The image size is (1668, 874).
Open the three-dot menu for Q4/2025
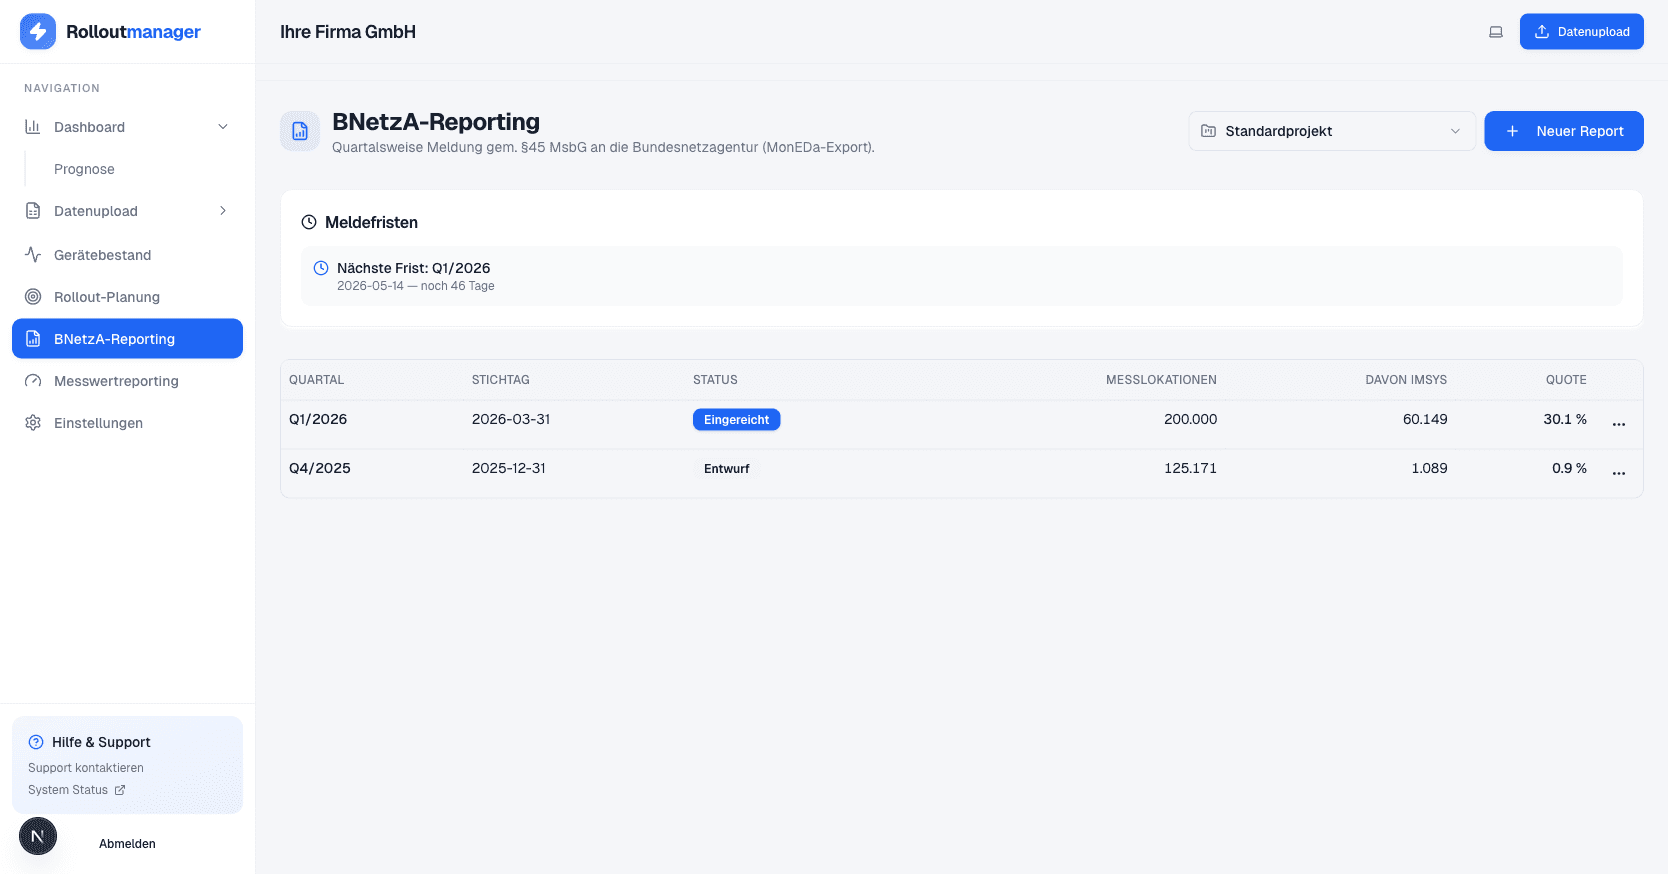(1618, 473)
